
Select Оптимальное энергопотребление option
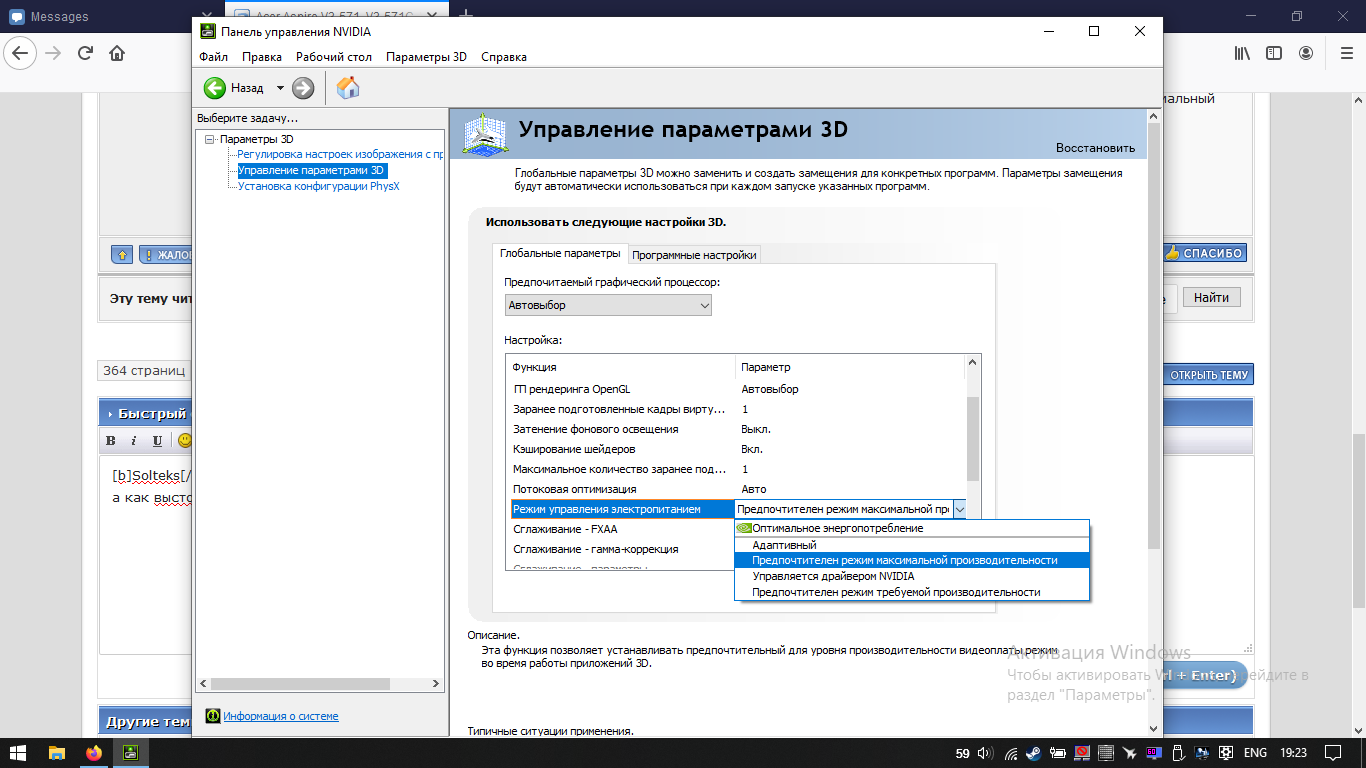click(x=912, y=528)
